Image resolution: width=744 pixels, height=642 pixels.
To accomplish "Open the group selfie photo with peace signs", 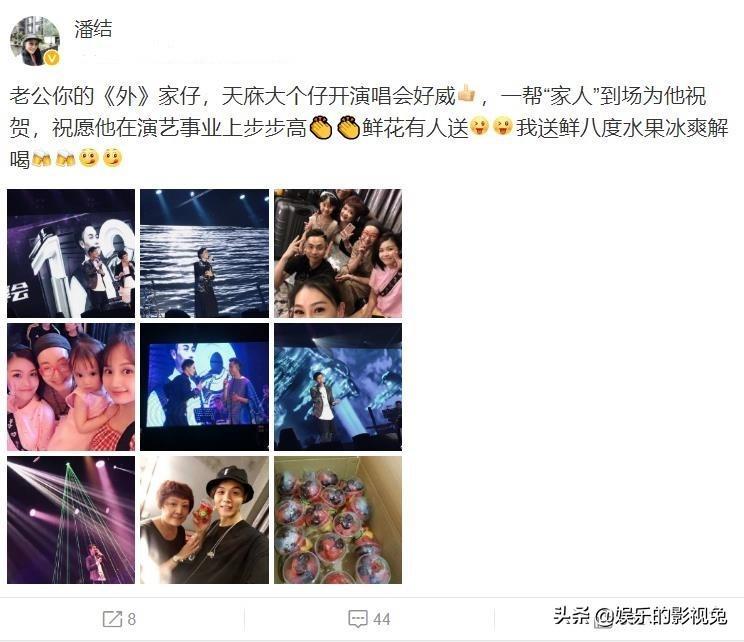I will pos(338,253).
